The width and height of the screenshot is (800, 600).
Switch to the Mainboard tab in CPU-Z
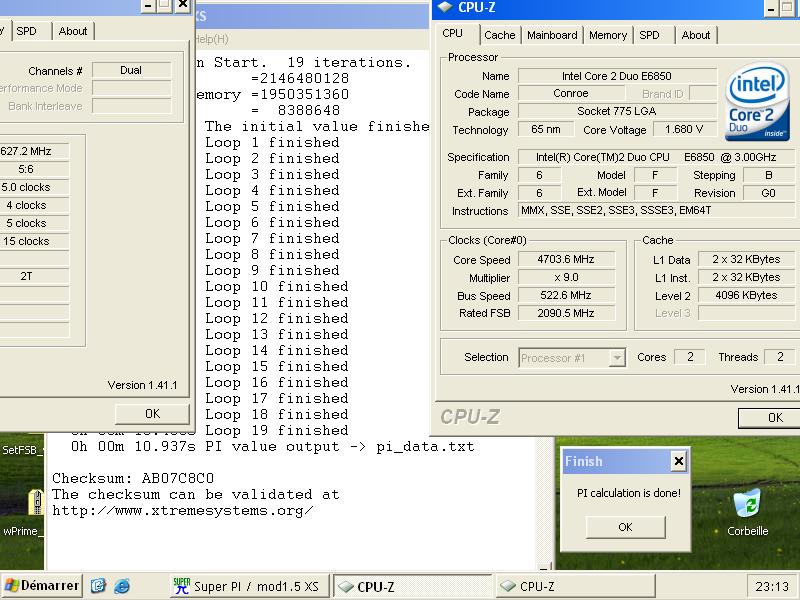click(x=552, y=35)
